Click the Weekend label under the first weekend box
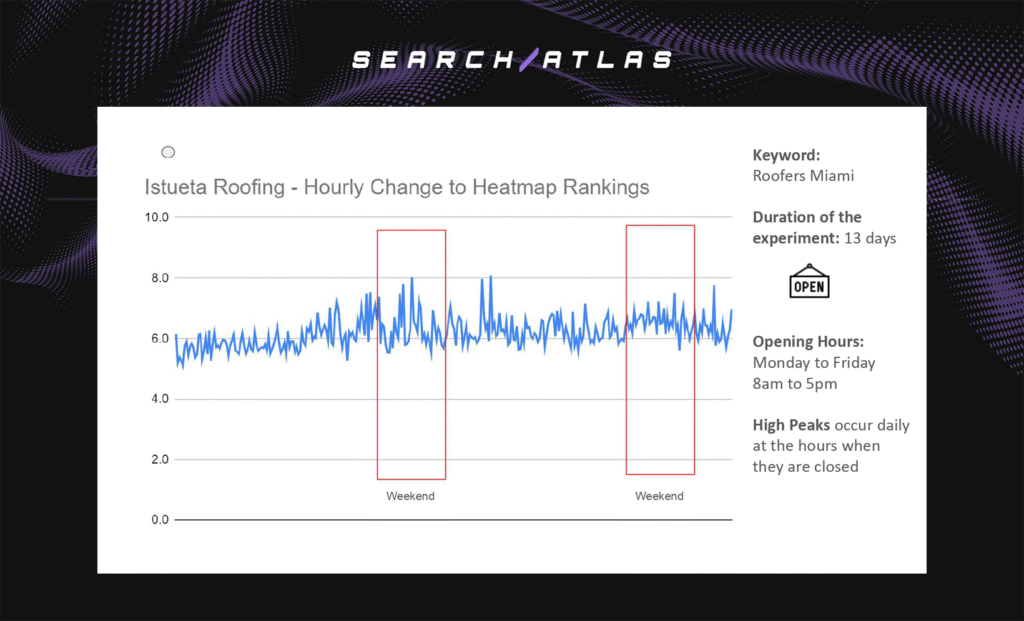The width and height of the screenshot is (1024, 621). 410,496
